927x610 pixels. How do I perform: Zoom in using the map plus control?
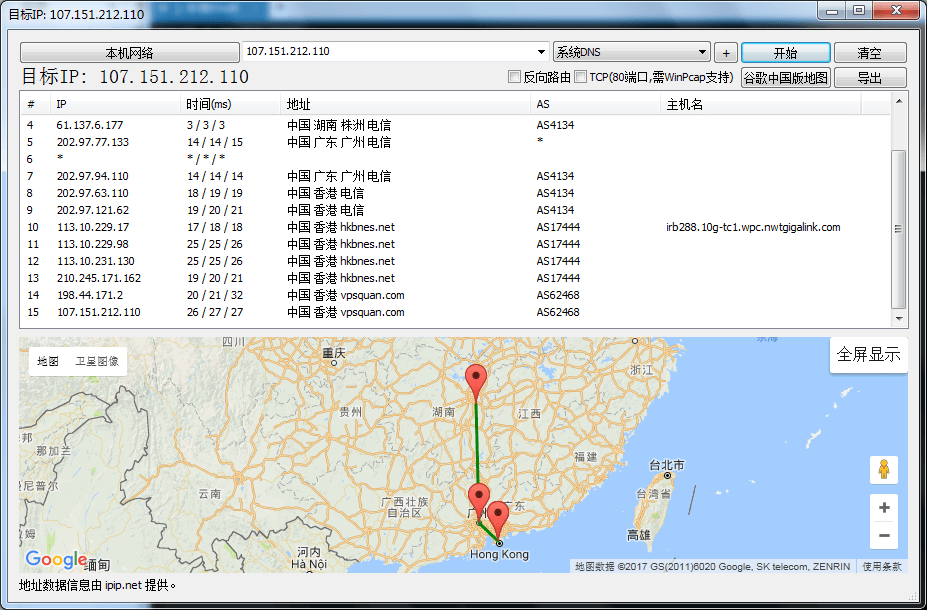[x=883, y=508]
